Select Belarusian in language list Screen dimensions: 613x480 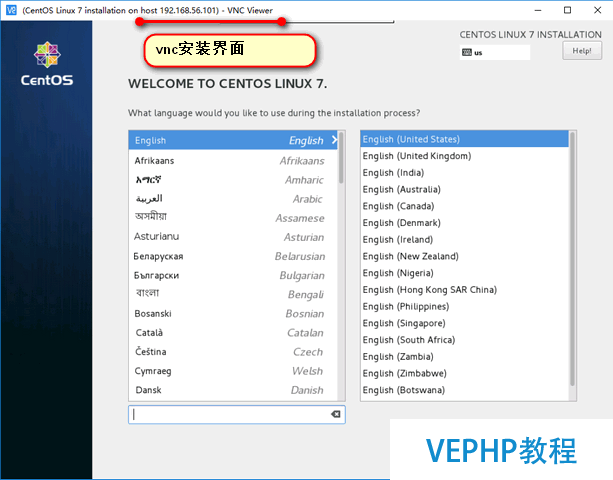[x=233, y=256]
